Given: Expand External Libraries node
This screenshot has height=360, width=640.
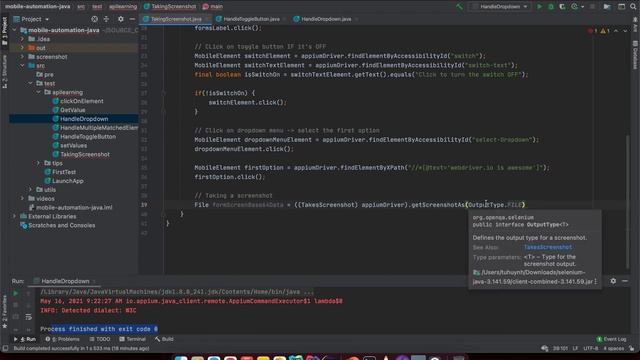Looking at the screenshot, I should click(15, 216).
